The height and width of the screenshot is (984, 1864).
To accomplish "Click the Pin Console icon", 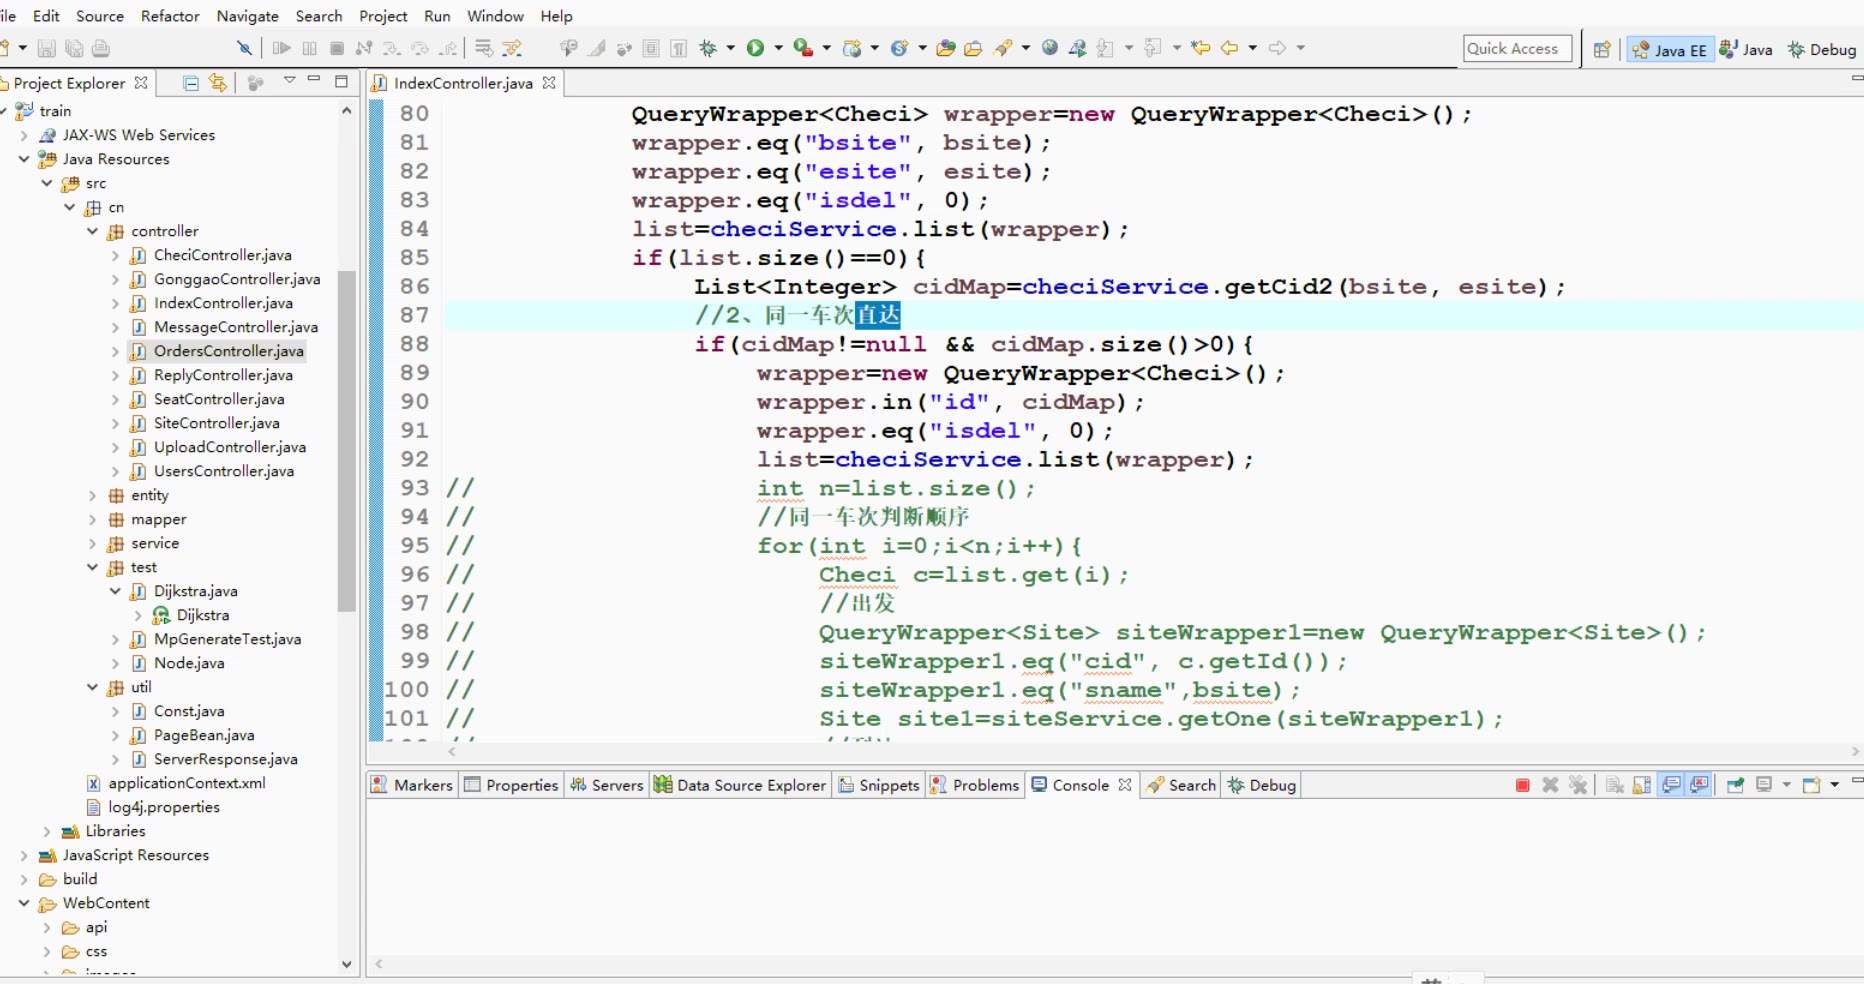I will point(1735,785).
